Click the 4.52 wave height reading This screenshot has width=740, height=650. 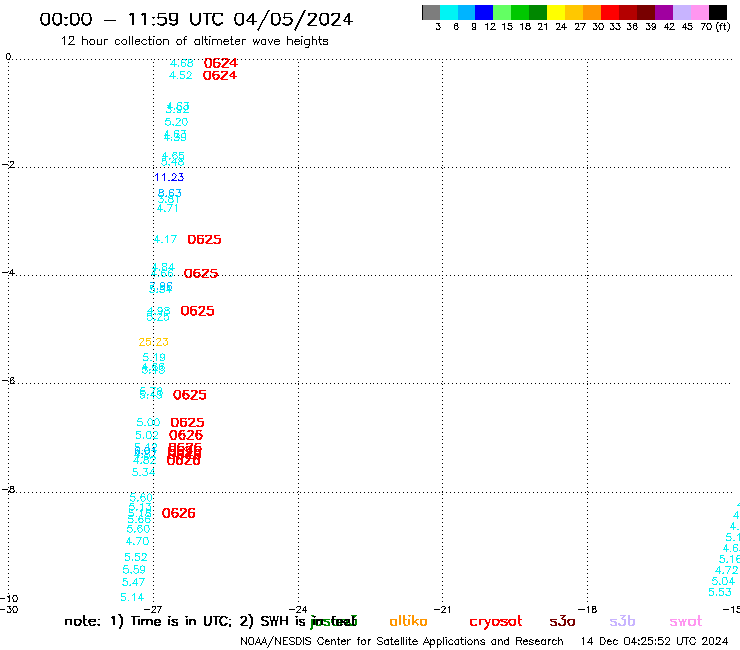(x=181, y=76)
